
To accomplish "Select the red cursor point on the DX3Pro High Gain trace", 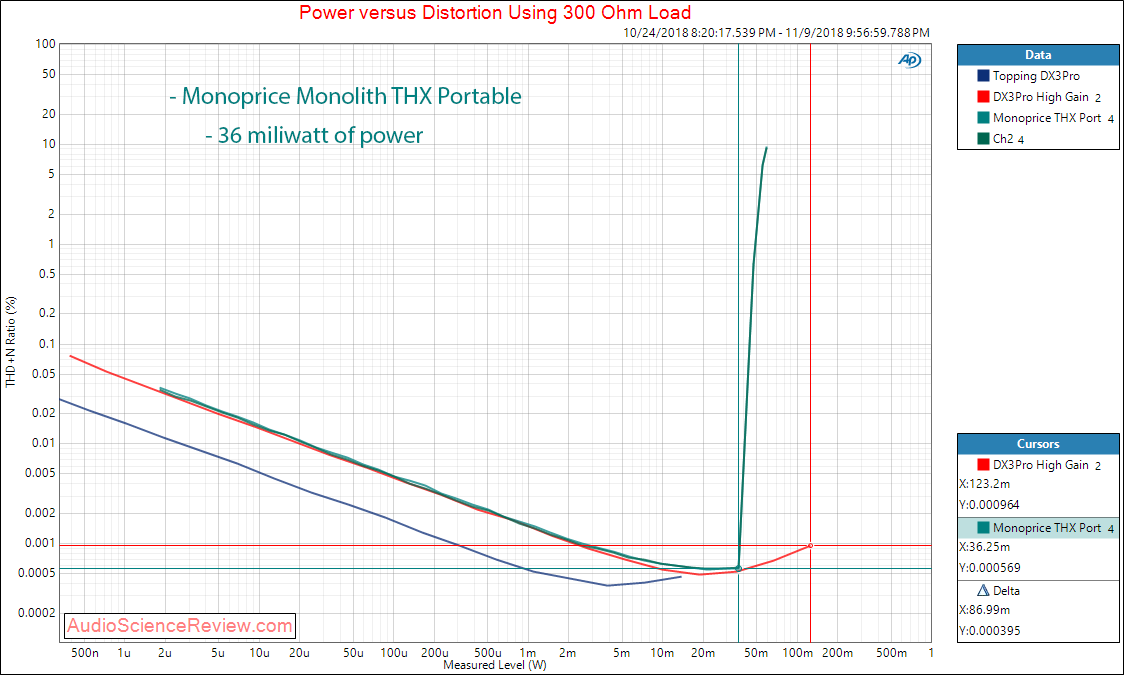I will 811,545.
